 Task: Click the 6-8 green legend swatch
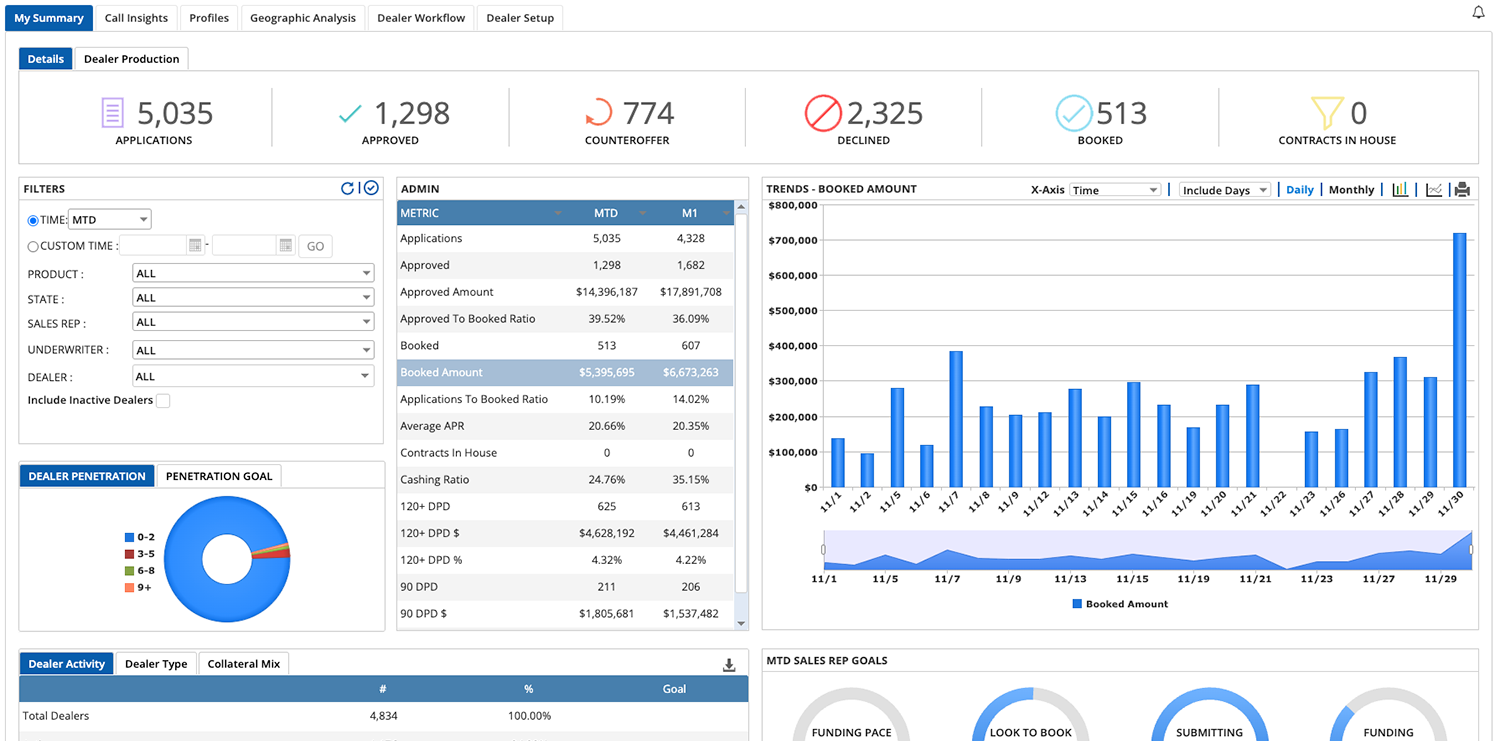point(129,571)
